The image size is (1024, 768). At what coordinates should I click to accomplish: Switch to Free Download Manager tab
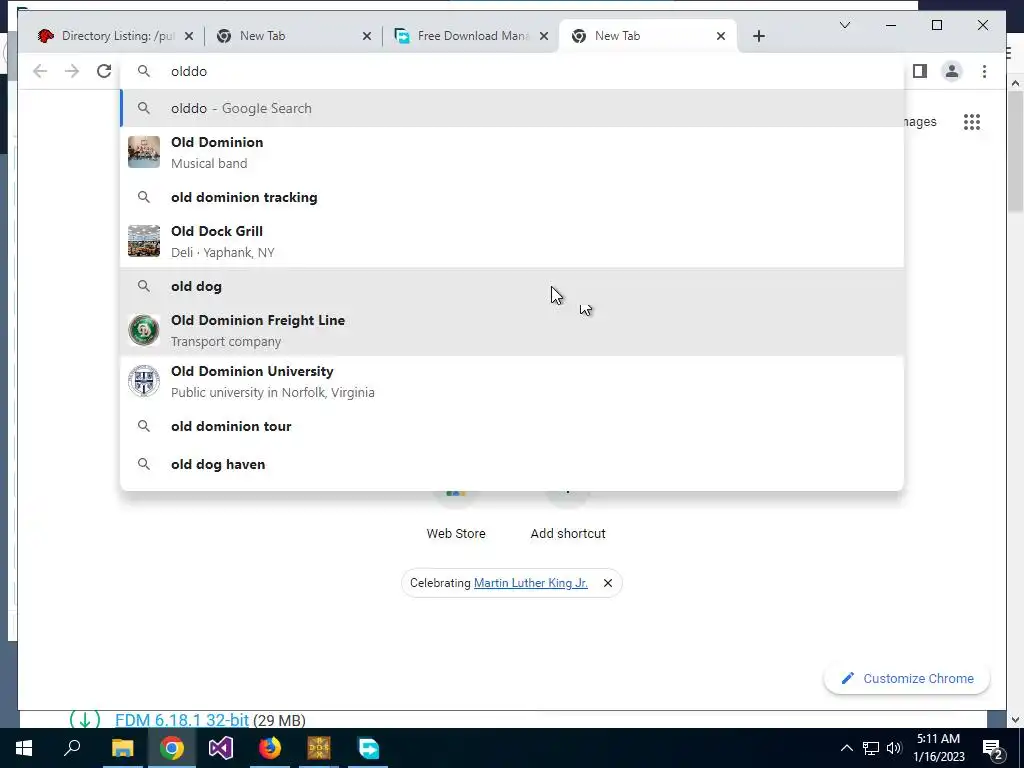click(473, 36)
